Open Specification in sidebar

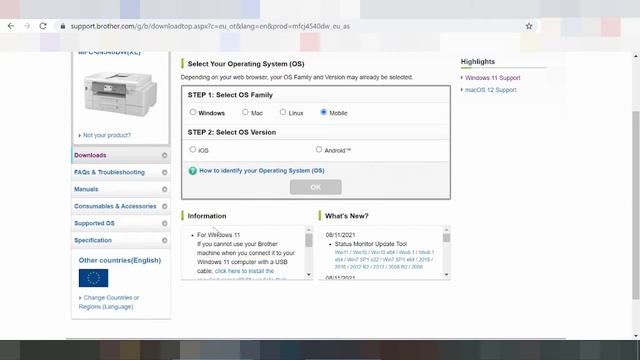point(121,240)
